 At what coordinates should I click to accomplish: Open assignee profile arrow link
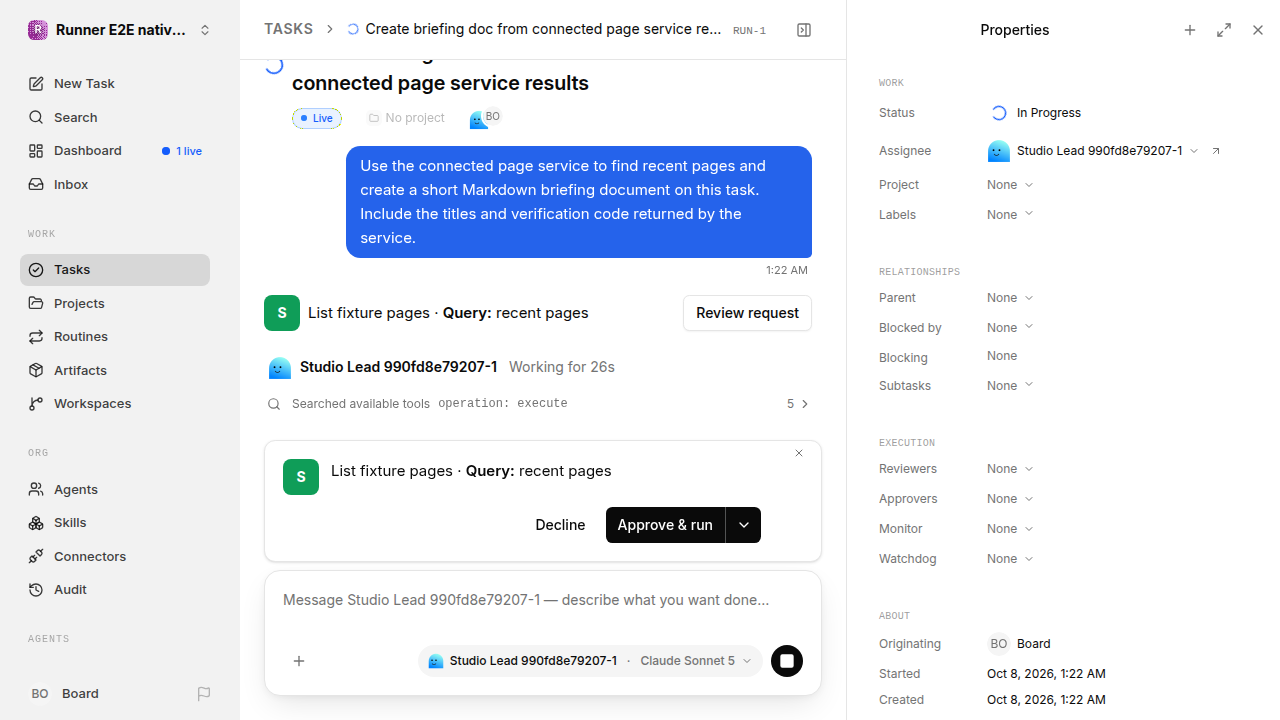coord(1216,151)
